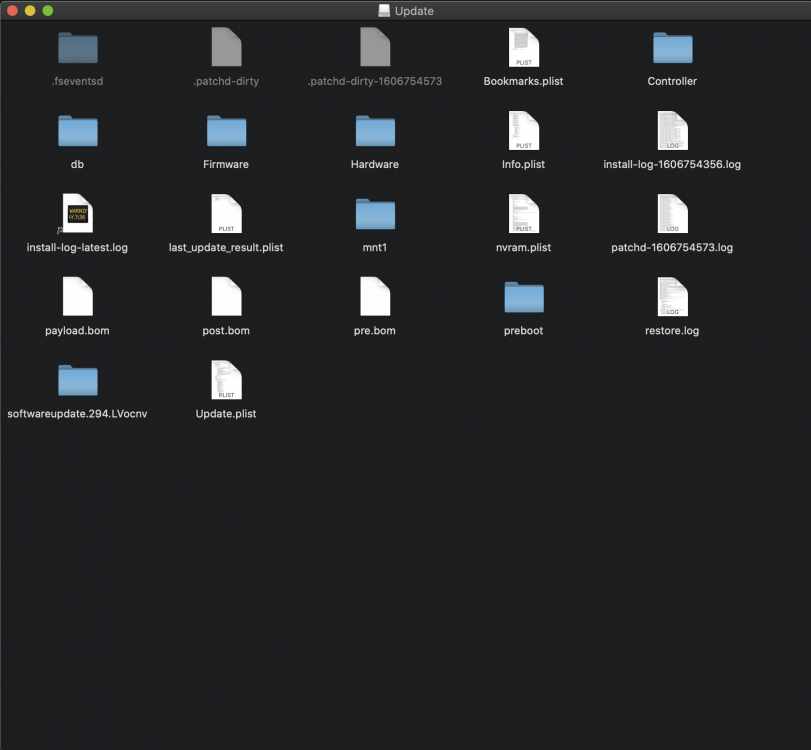The height and width of the screenshot is (750, 811).
Task: Click the 'last_update_result.plist' name label
Action: tap(226, 248)
